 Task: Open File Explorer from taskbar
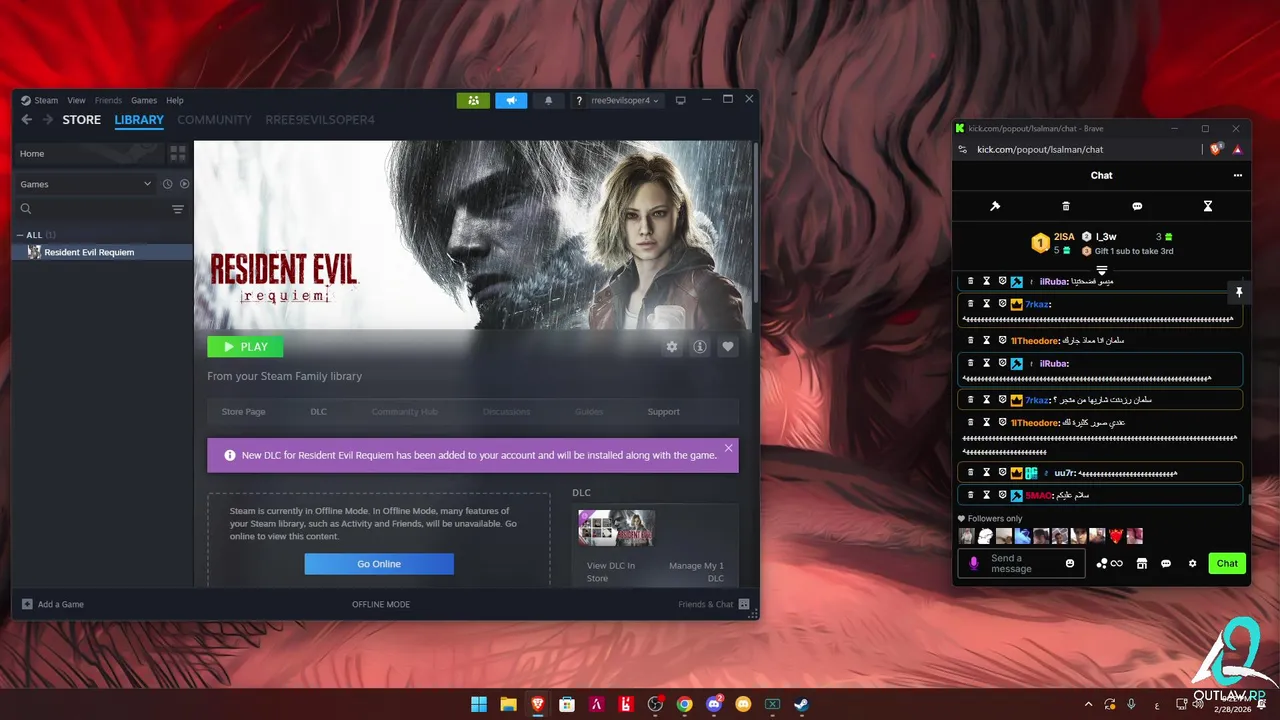(x=508, y=704)
